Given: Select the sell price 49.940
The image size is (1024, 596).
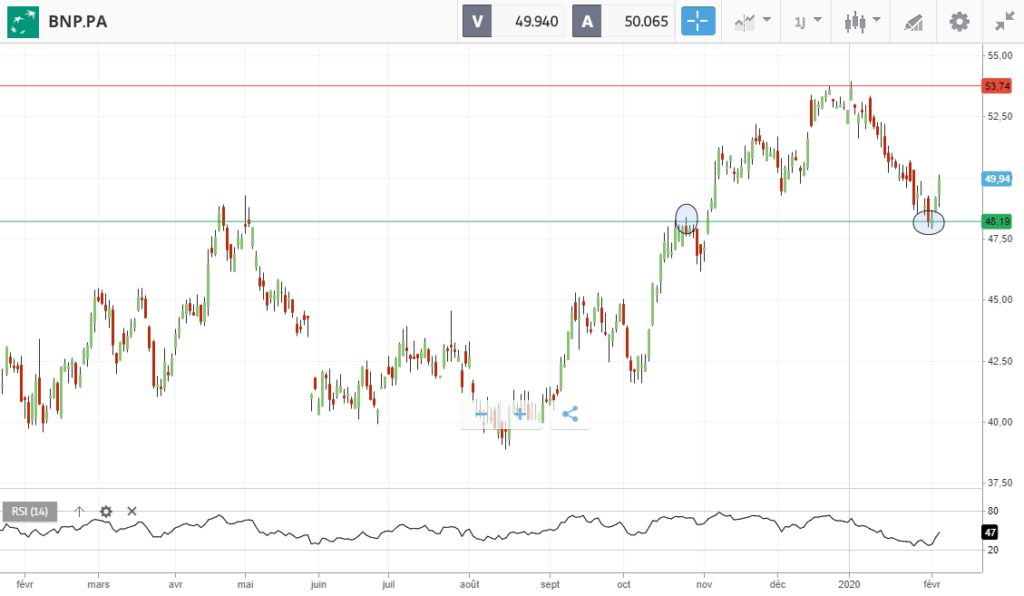Looking at the screenshot, I should [x=536, y=22].
